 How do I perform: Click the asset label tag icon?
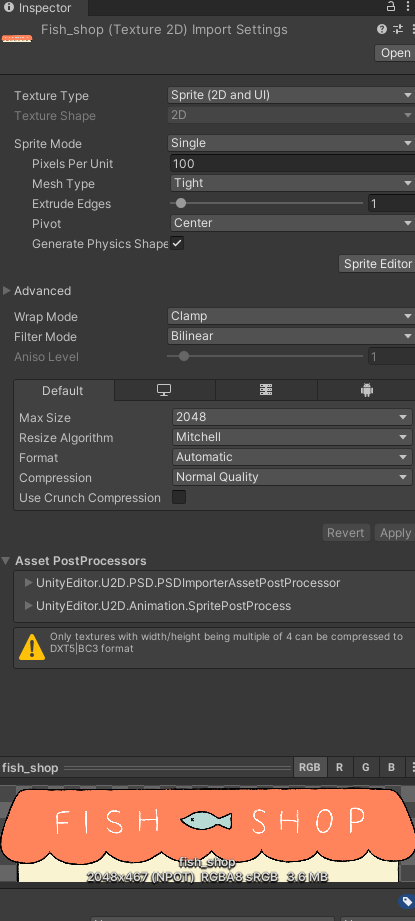[406, 902]
